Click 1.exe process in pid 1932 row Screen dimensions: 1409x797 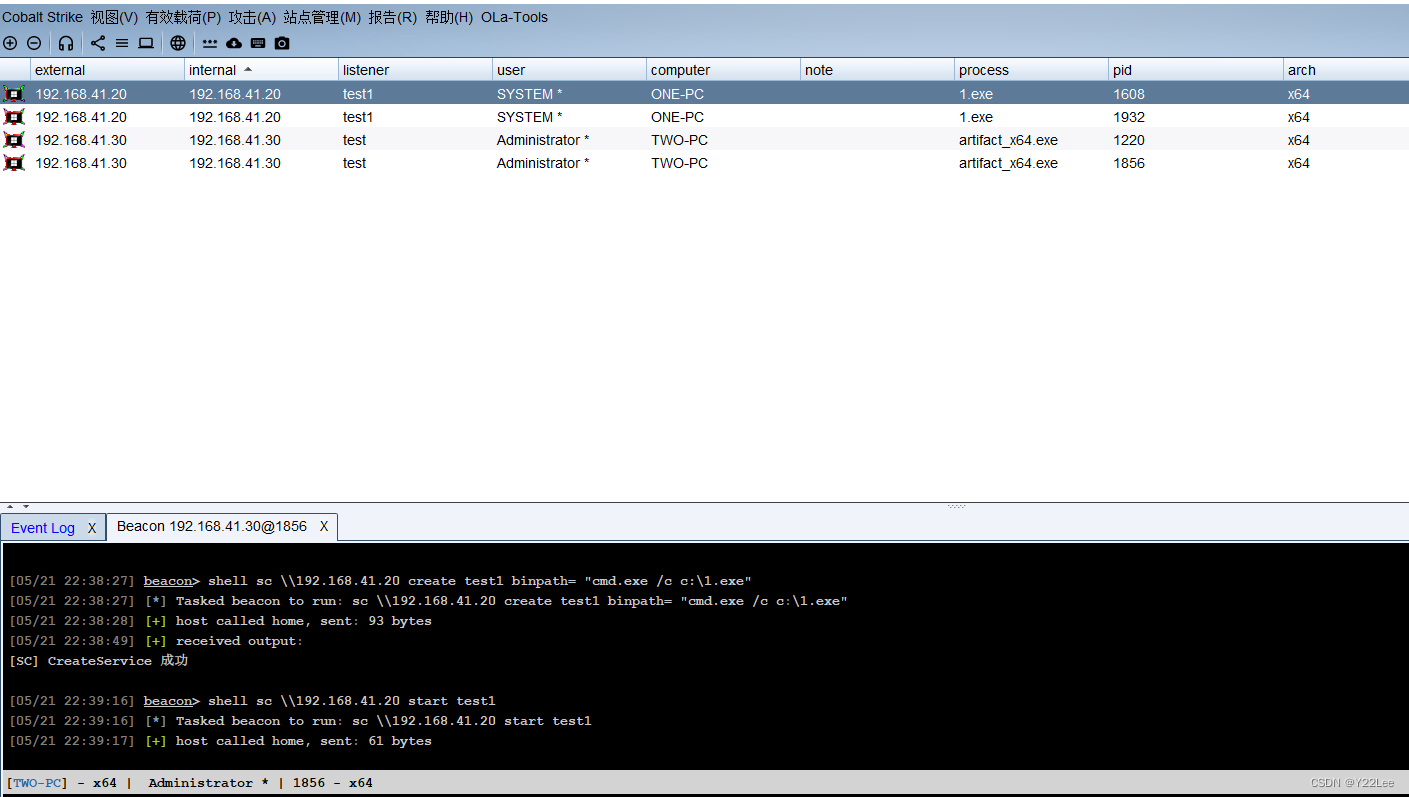pyautogui.click(x=976, y=117)
